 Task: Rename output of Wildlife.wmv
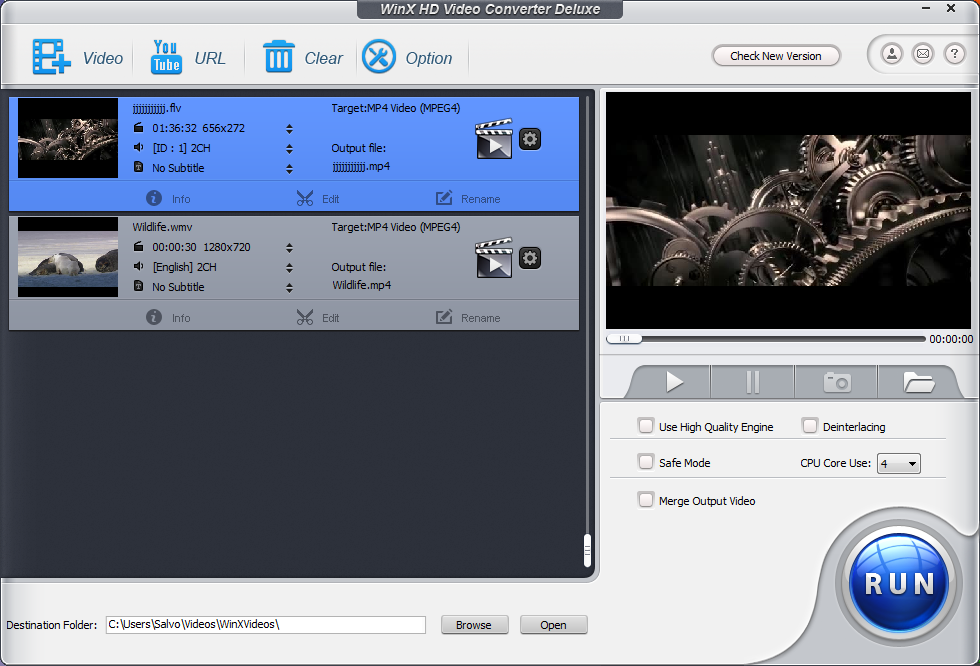tap(468, 317)
